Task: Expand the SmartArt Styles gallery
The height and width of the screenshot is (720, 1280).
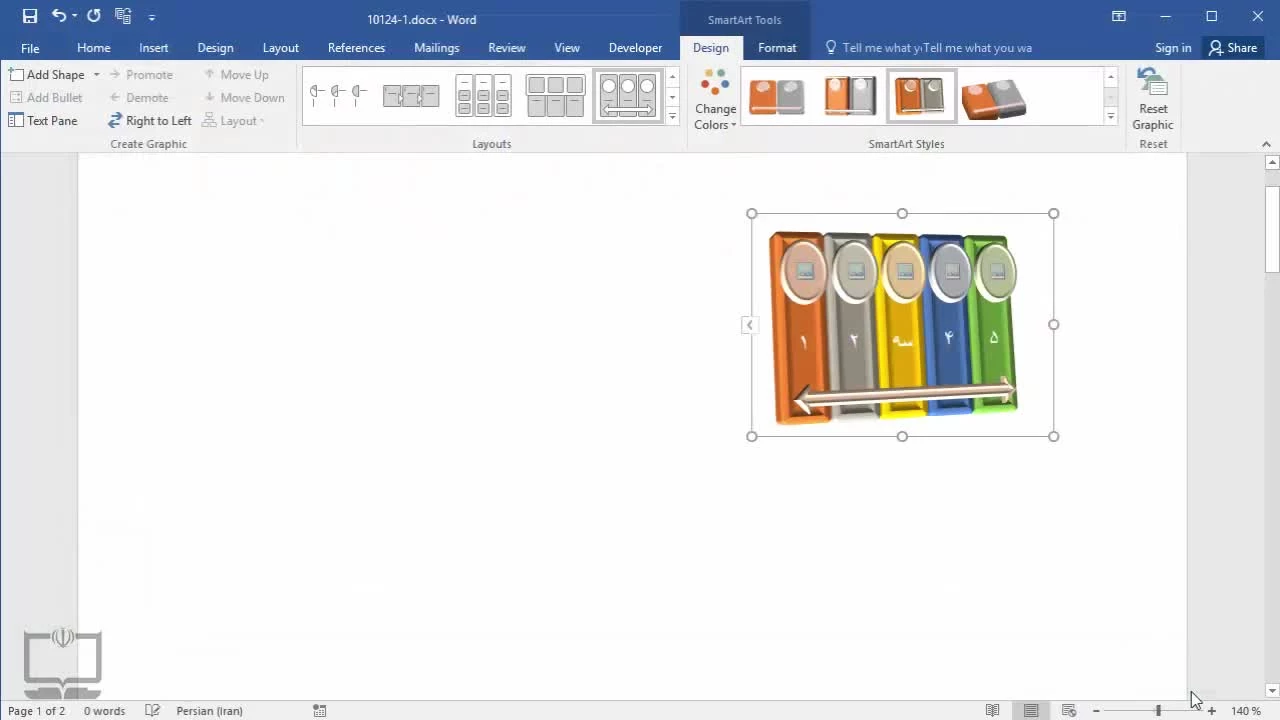Action: 1110,118
